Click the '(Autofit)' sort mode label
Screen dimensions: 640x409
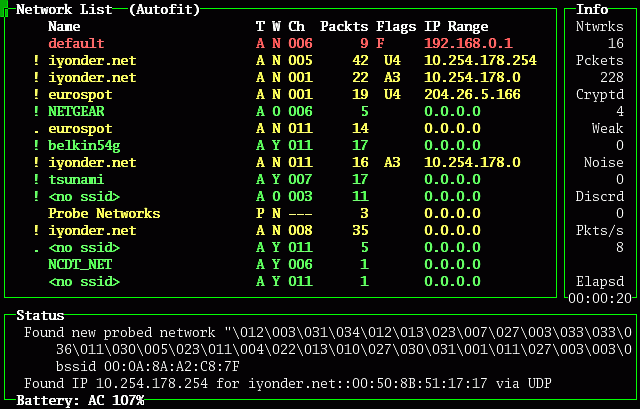pyautogui.click(x=164, y=9)
